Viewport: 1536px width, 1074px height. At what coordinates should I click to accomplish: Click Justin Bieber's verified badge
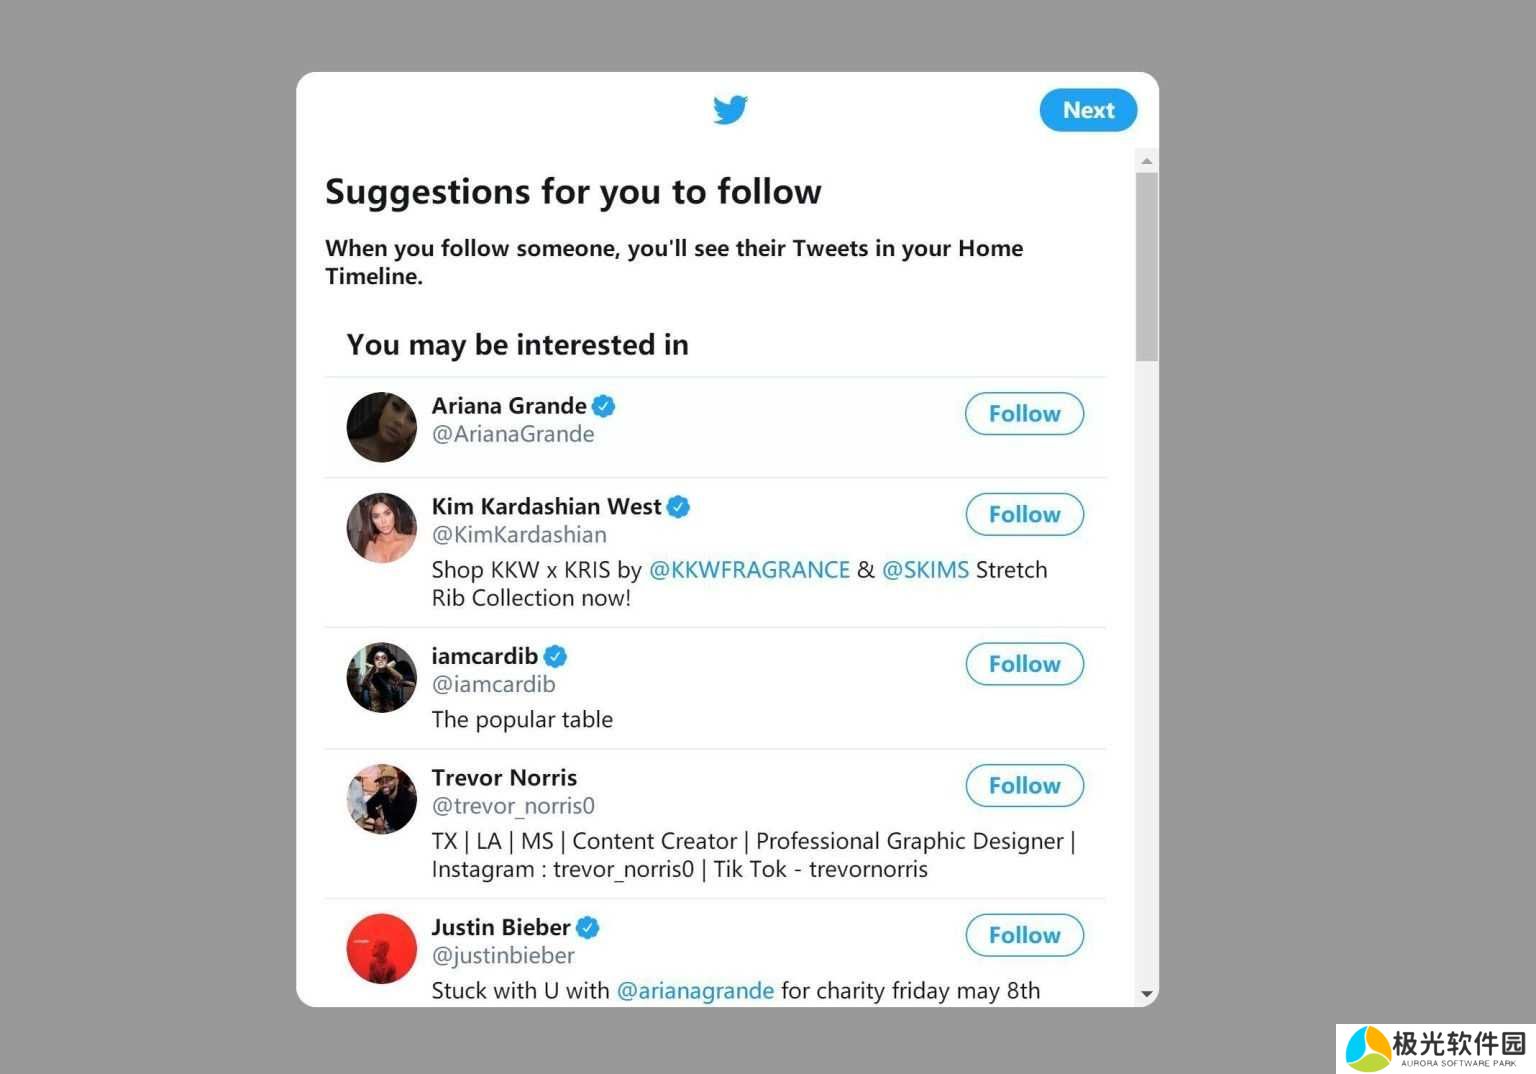tap(588, 928)
